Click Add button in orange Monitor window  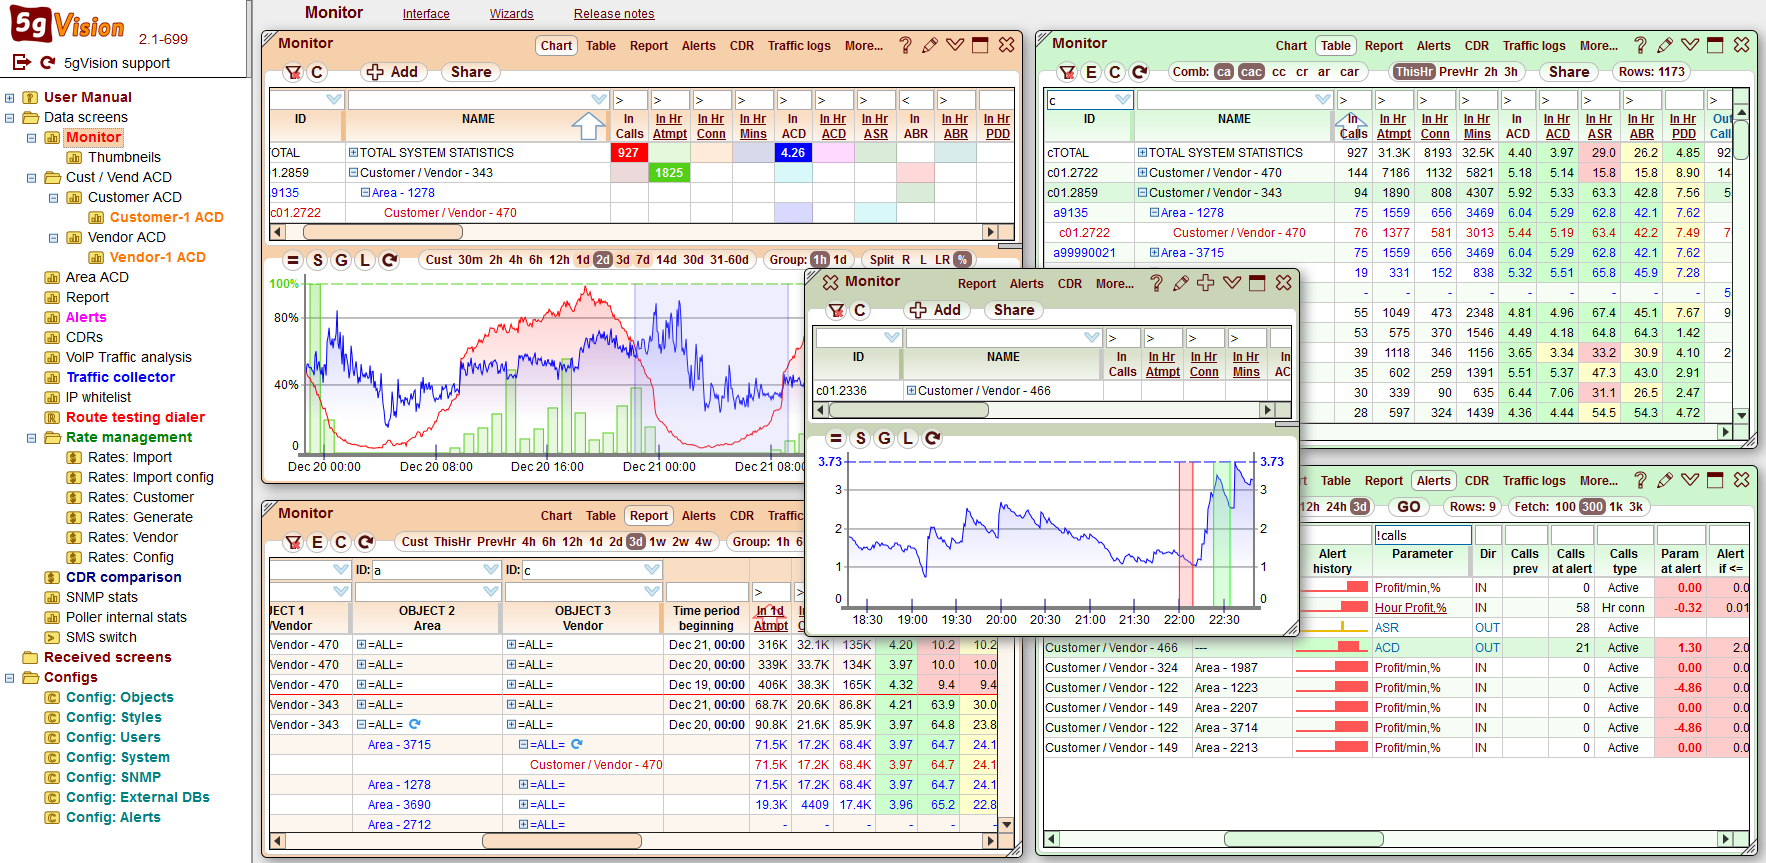393,72
